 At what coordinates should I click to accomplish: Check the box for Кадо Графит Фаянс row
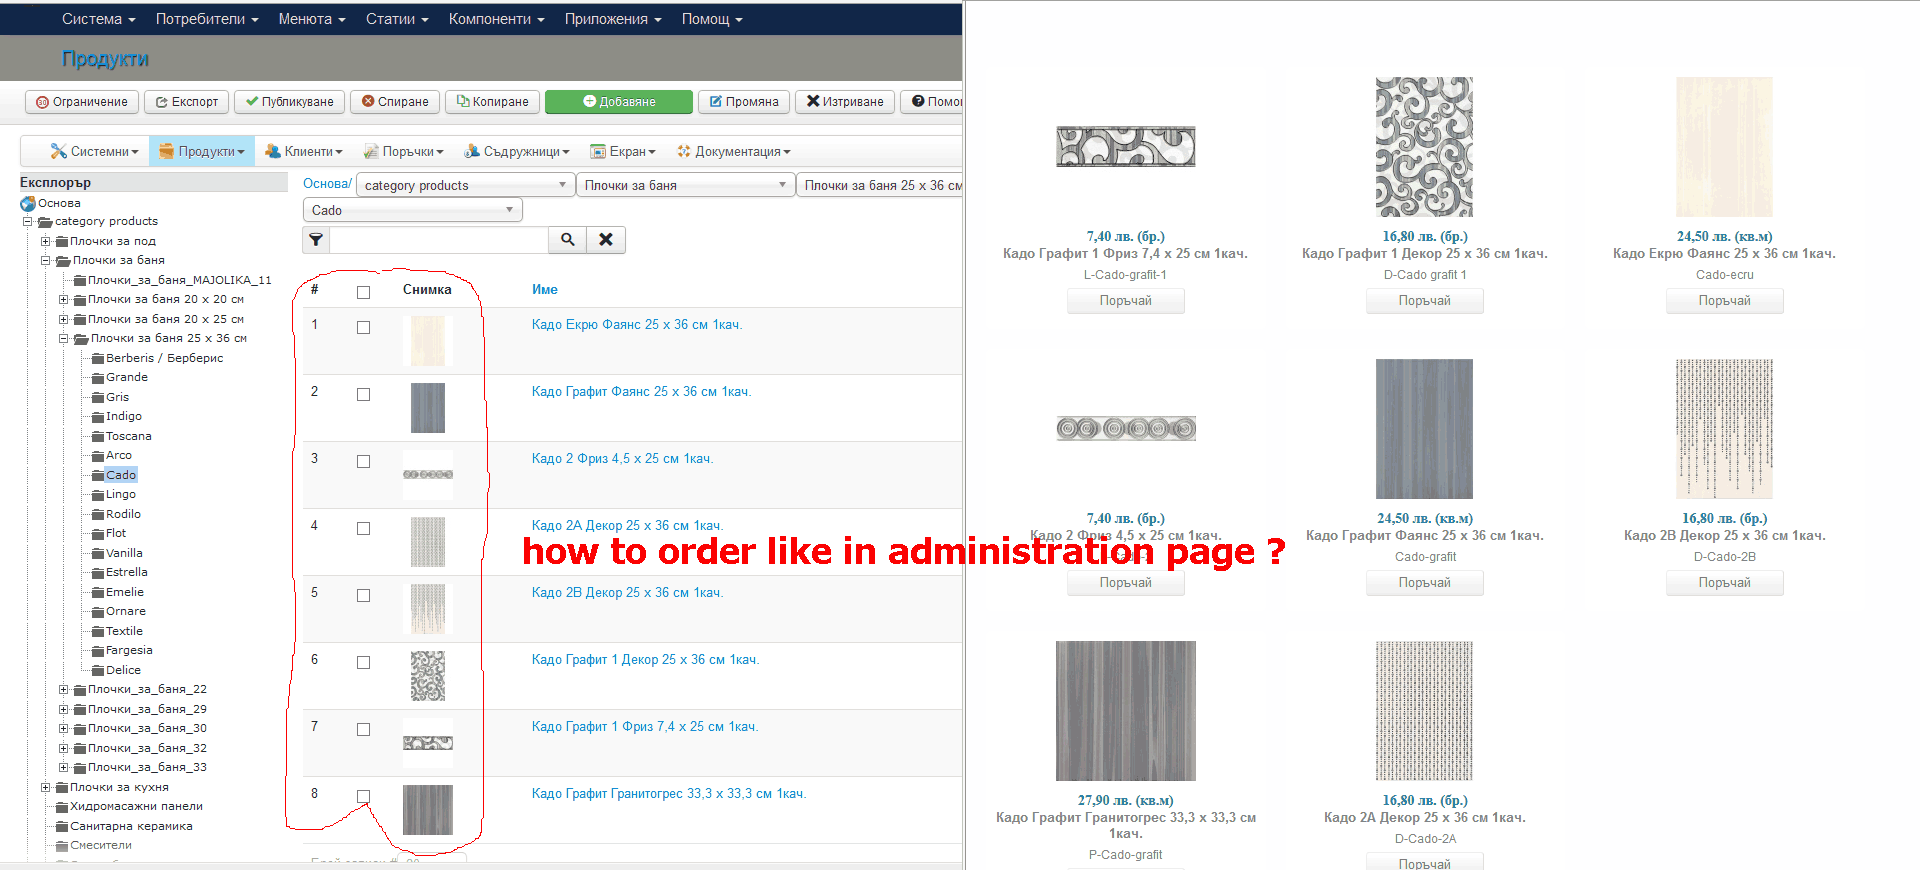[363, 394]
